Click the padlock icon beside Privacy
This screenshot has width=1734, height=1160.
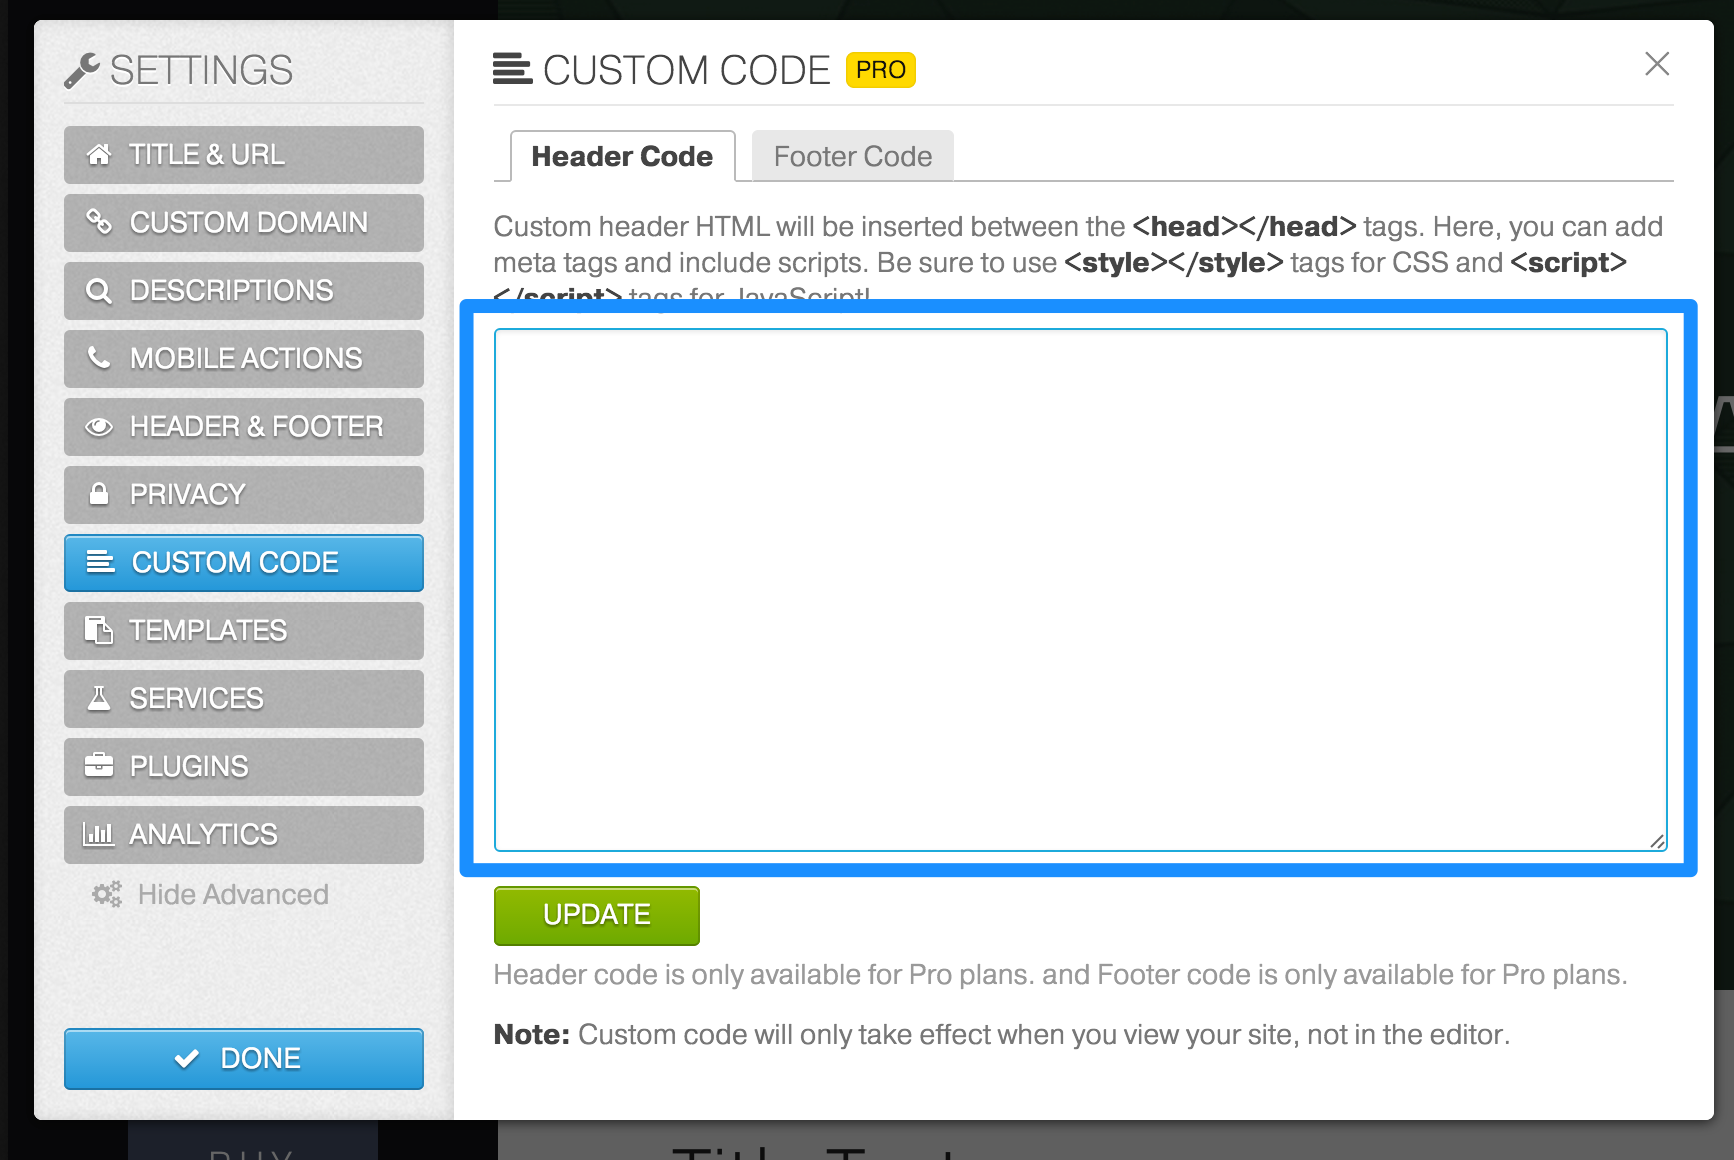[98, 494]
